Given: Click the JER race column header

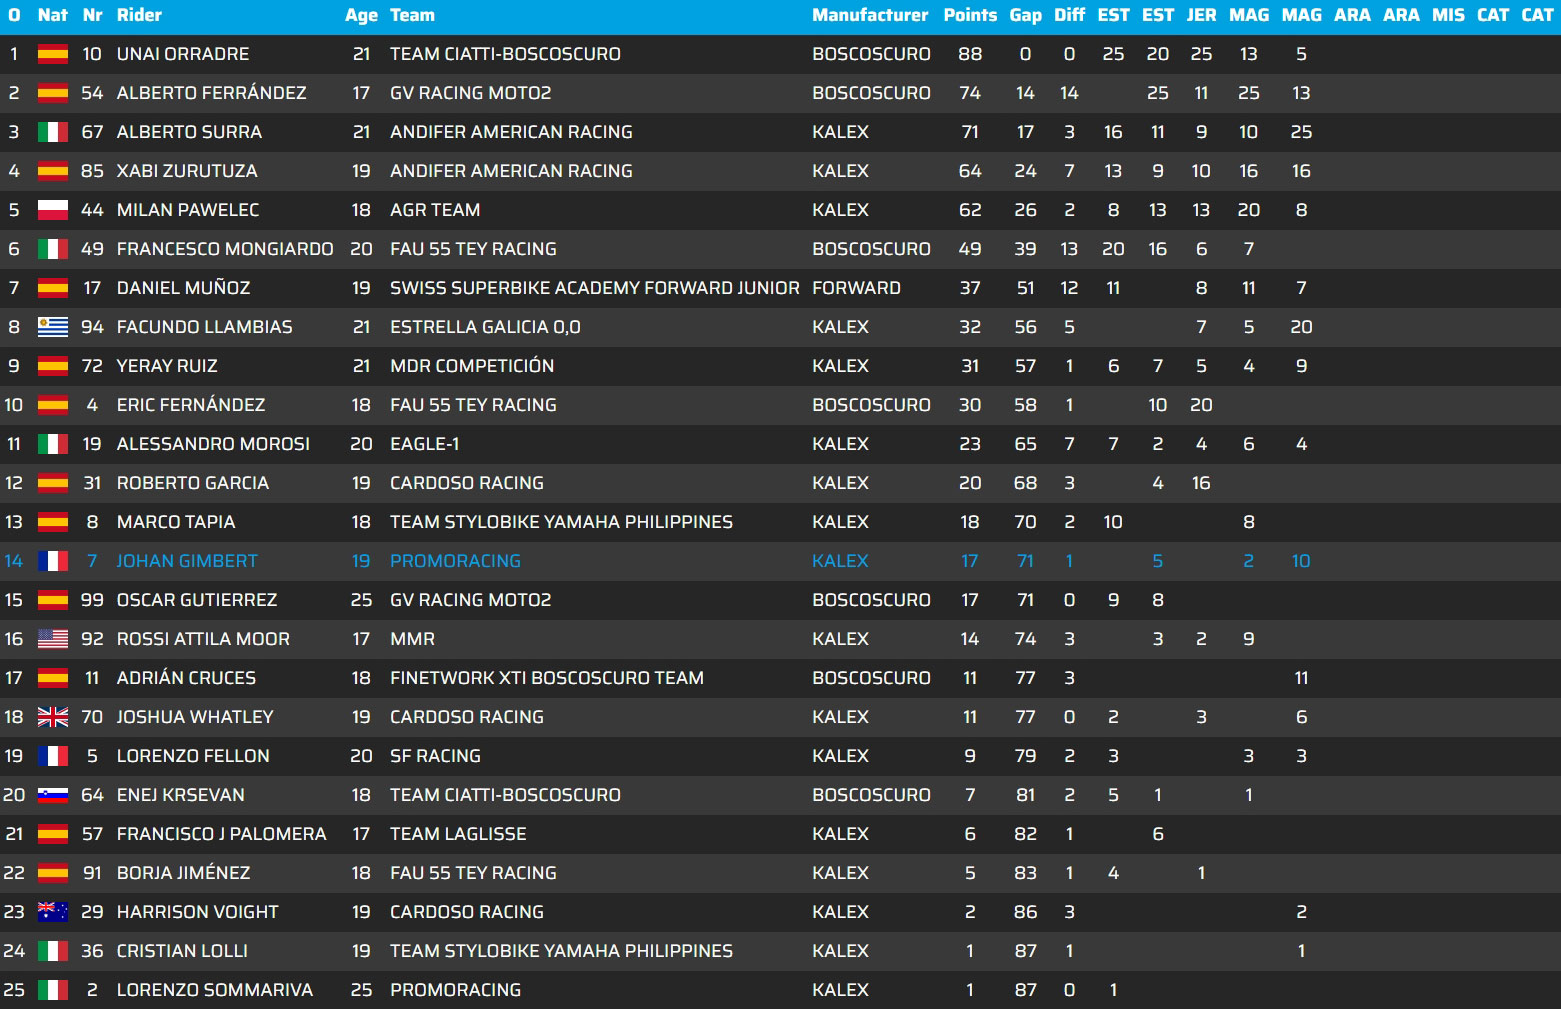Looking at the screenshot, I should tap(1200, 15).
